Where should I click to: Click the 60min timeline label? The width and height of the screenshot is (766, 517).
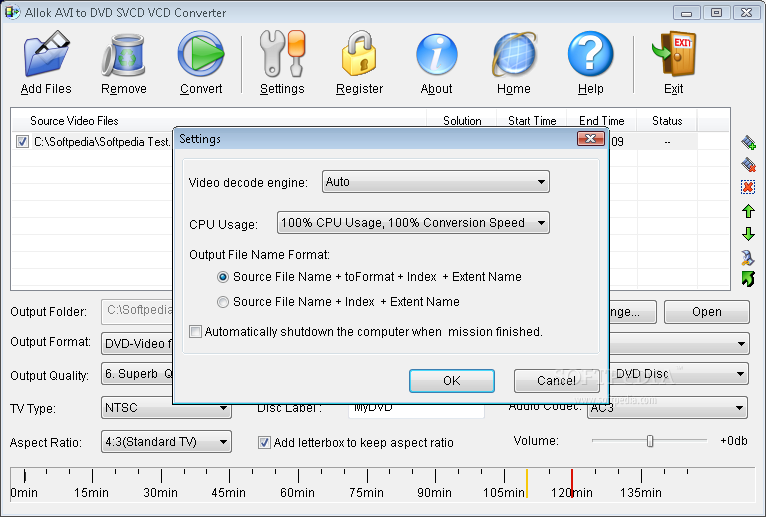pos(297,493)
